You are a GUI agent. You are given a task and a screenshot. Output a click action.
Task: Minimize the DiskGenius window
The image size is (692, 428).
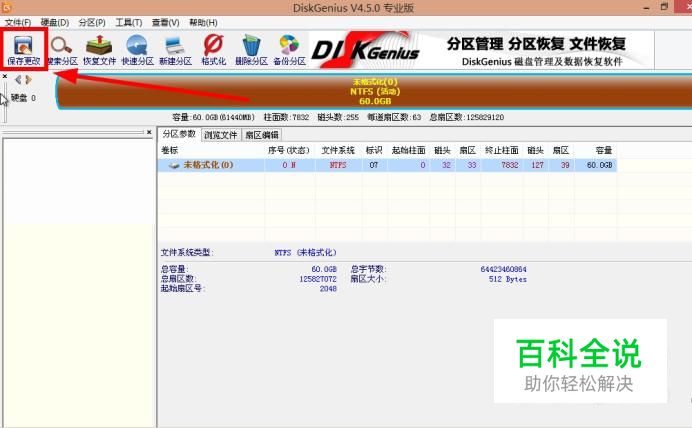647,8
